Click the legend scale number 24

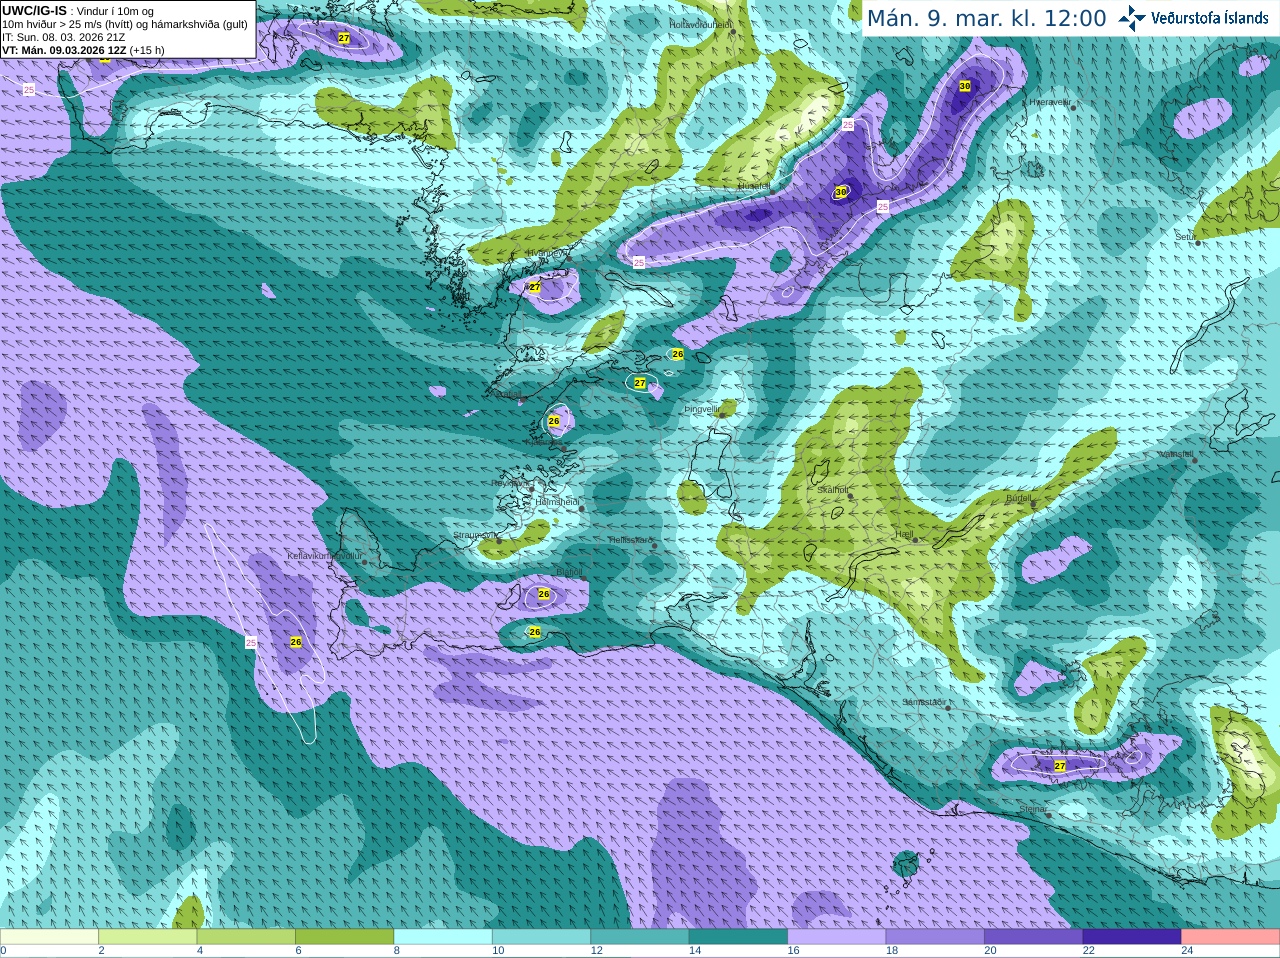[1187, 951]
